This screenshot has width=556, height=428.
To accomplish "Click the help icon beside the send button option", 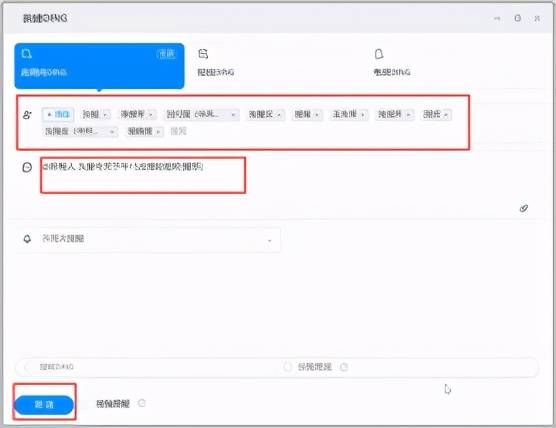I will coord(142,403).
